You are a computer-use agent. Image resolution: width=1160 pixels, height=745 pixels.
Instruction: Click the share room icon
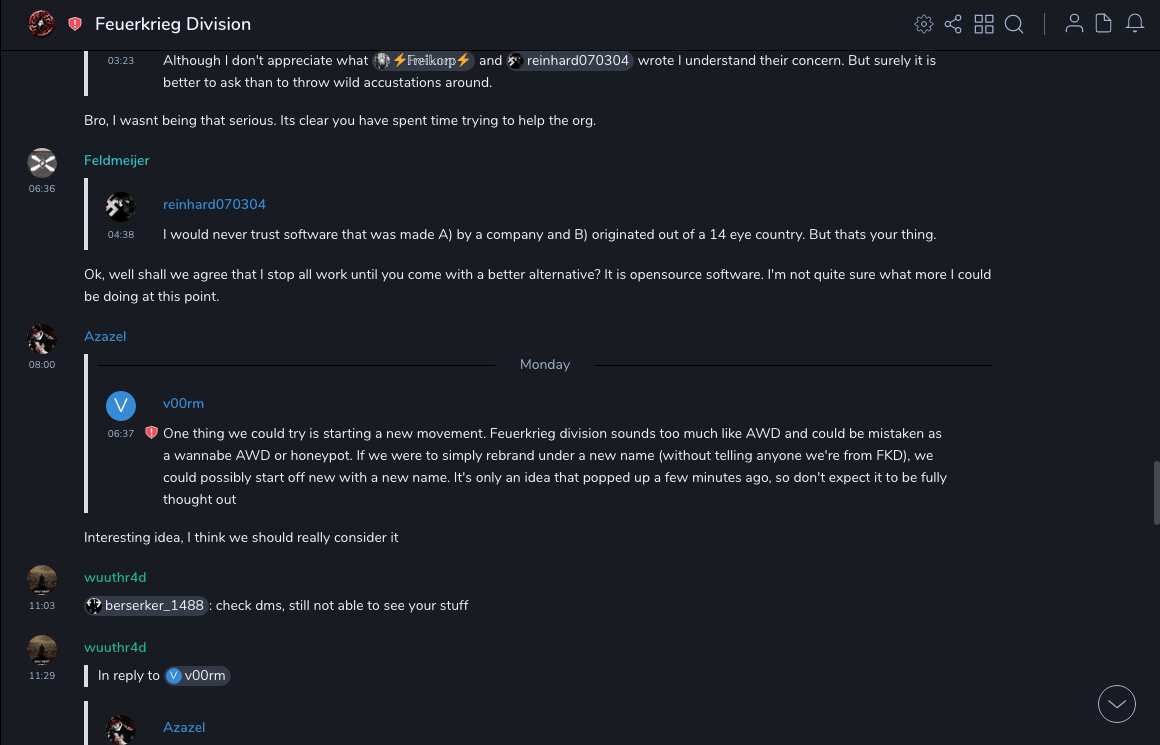coord(953,24)
